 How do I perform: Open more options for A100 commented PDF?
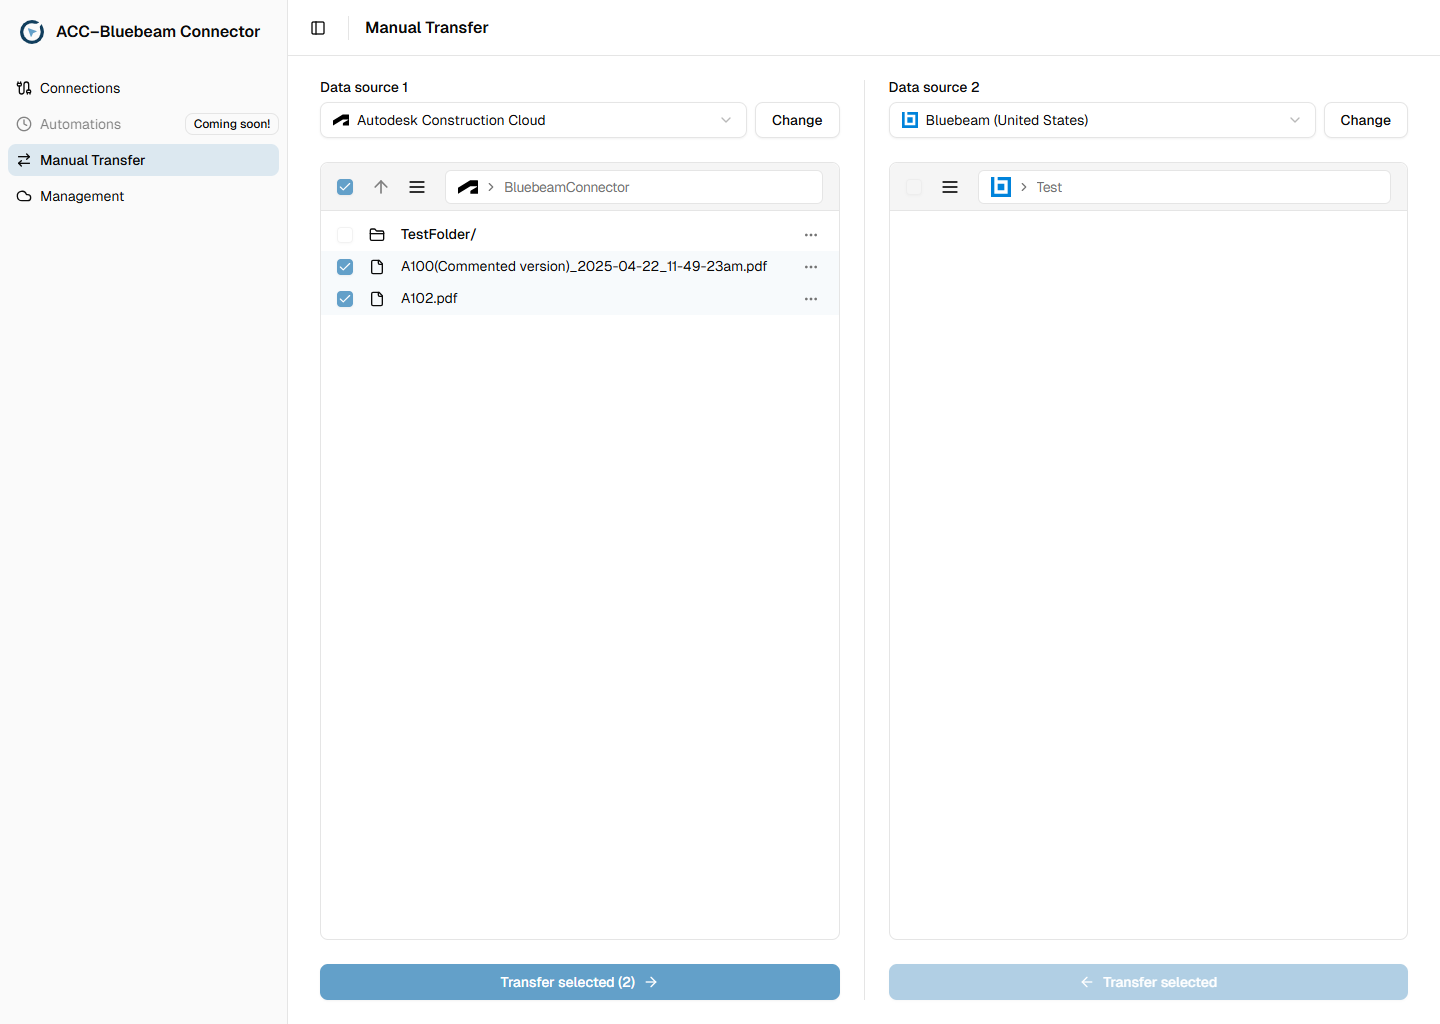[x=811, y=267]
